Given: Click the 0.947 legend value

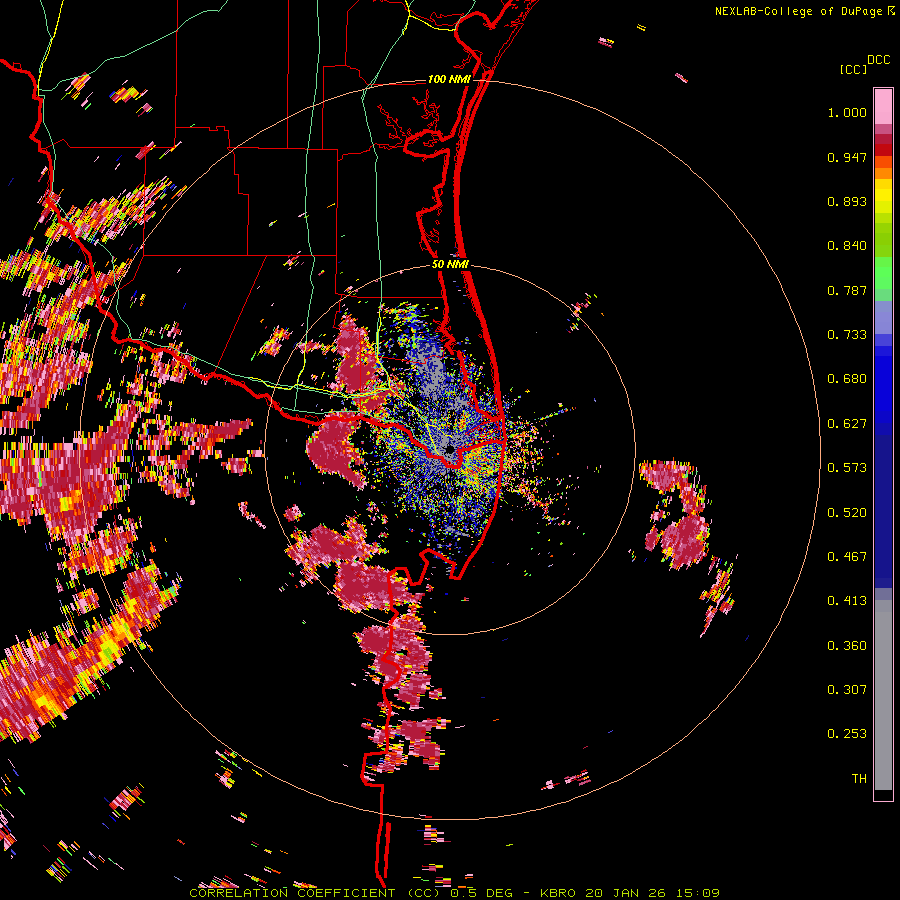Looking at the screenshot, I should [847, 157].
